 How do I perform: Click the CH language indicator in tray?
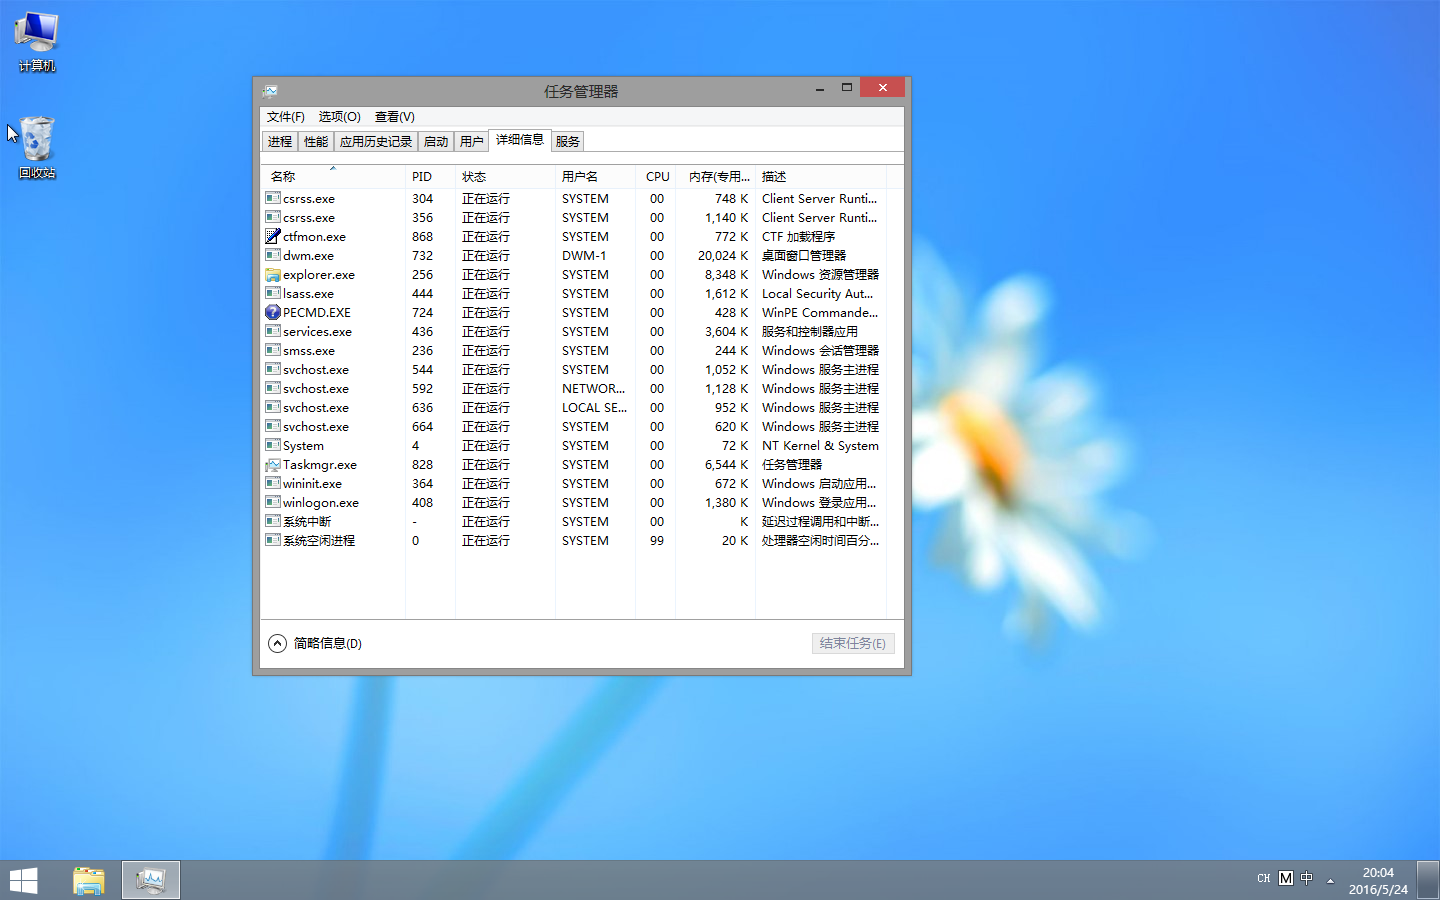click(1264, 879)
